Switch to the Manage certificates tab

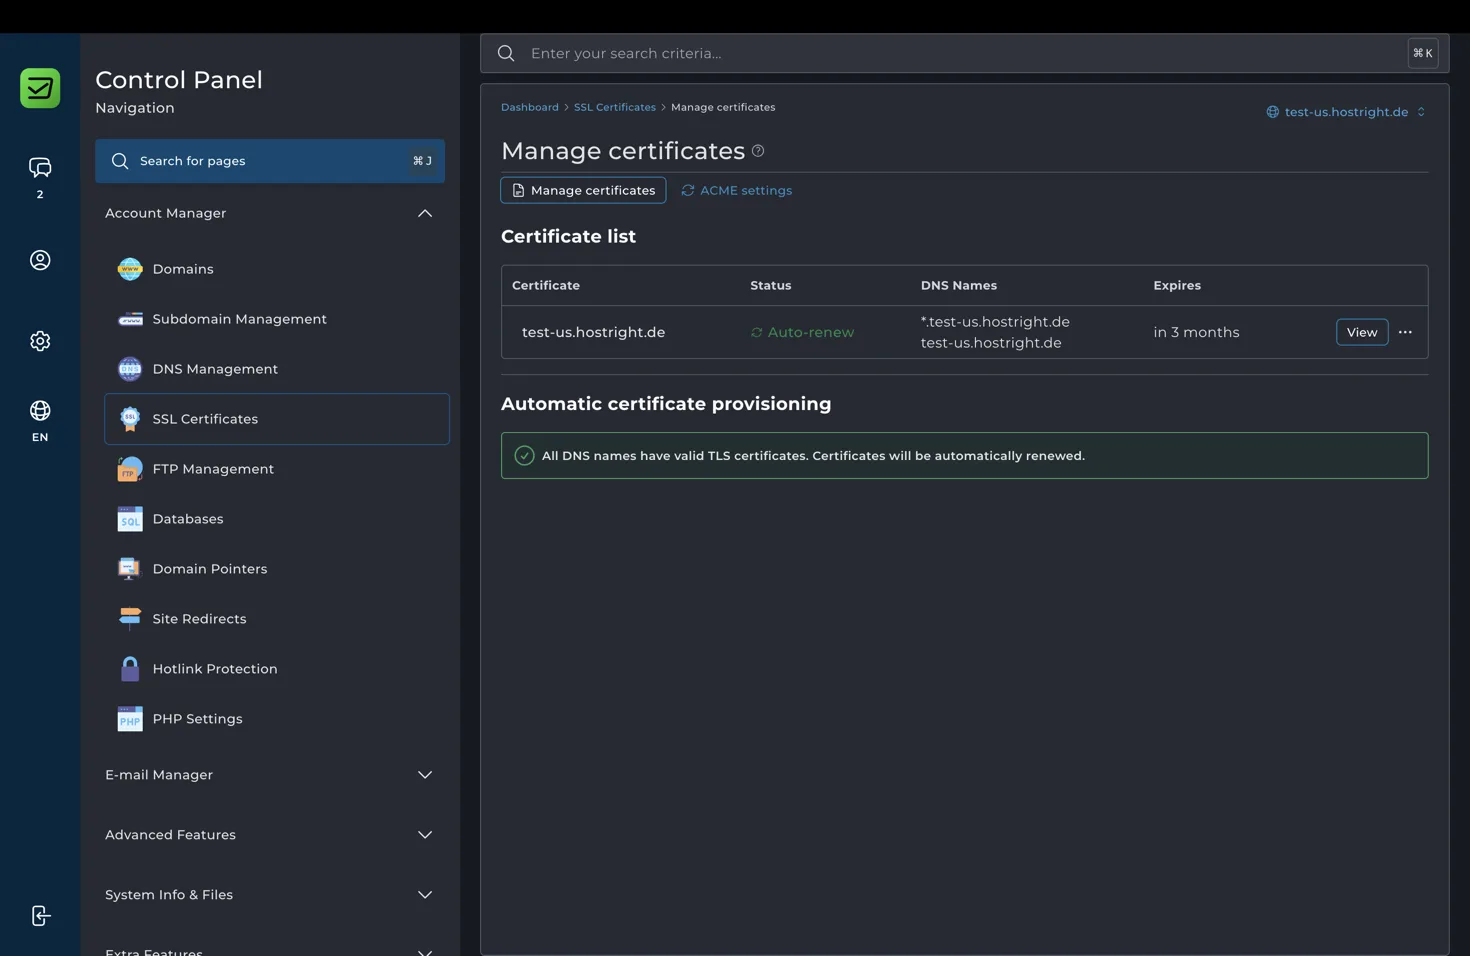coord(583,190)
